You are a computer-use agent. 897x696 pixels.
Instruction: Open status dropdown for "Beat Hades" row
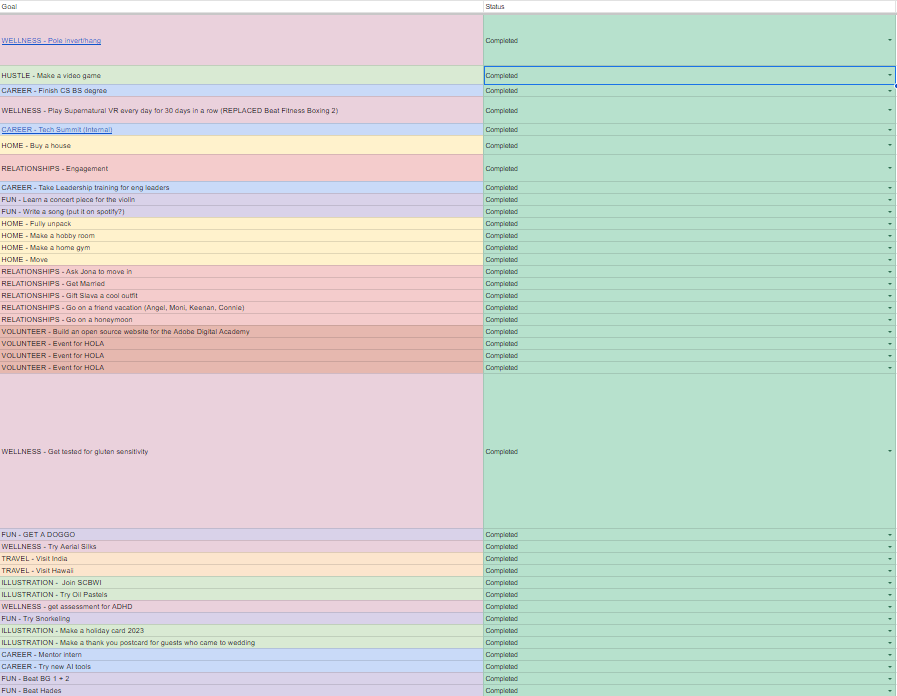[889, 691]
